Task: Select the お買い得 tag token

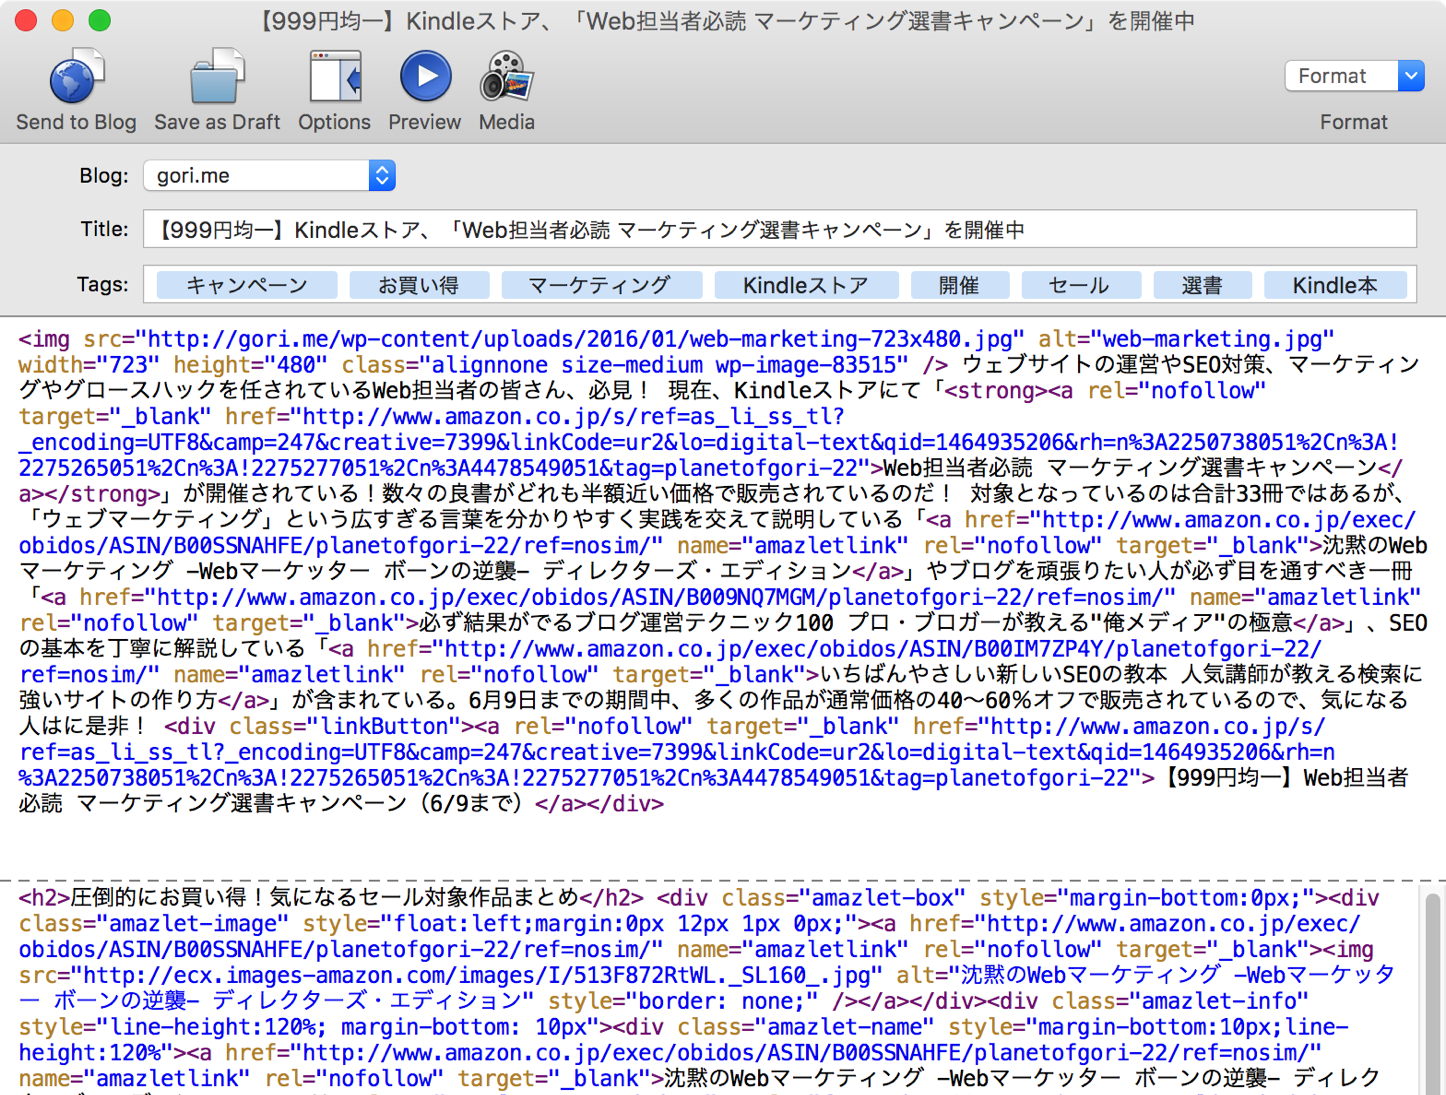Action: click(x=419, y=285)
